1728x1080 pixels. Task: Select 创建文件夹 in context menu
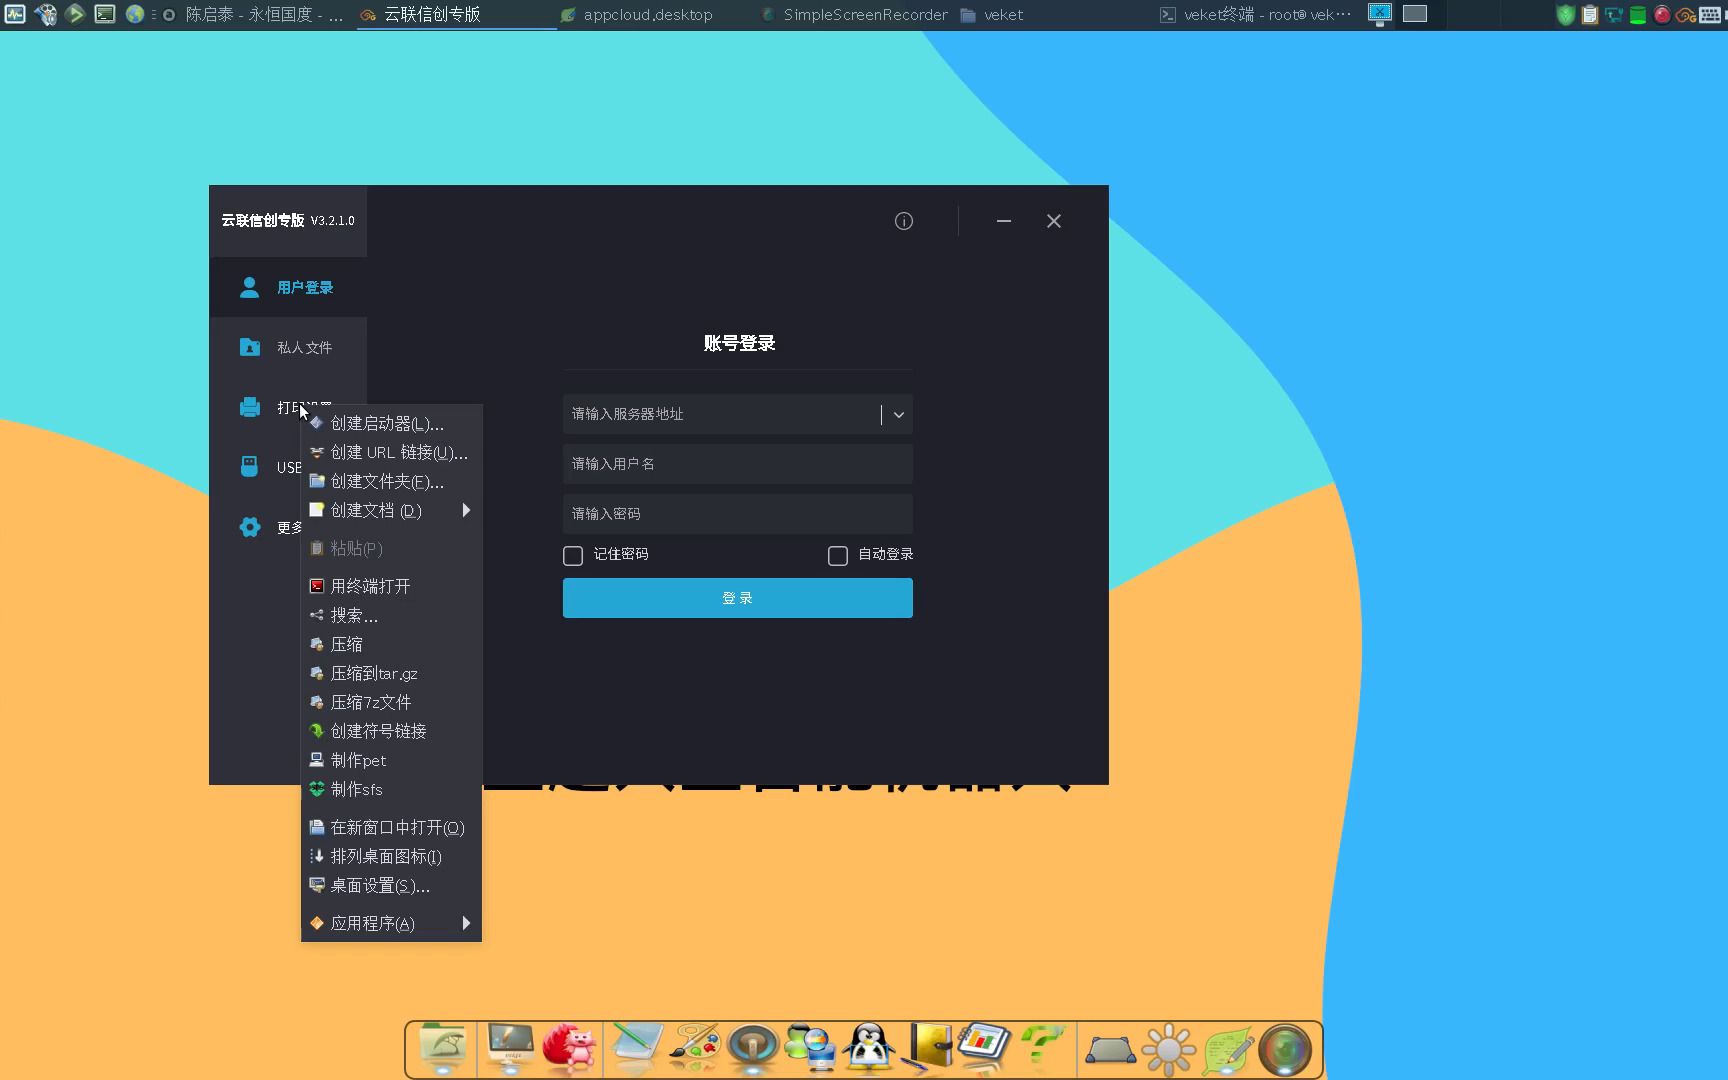point(391,481)
